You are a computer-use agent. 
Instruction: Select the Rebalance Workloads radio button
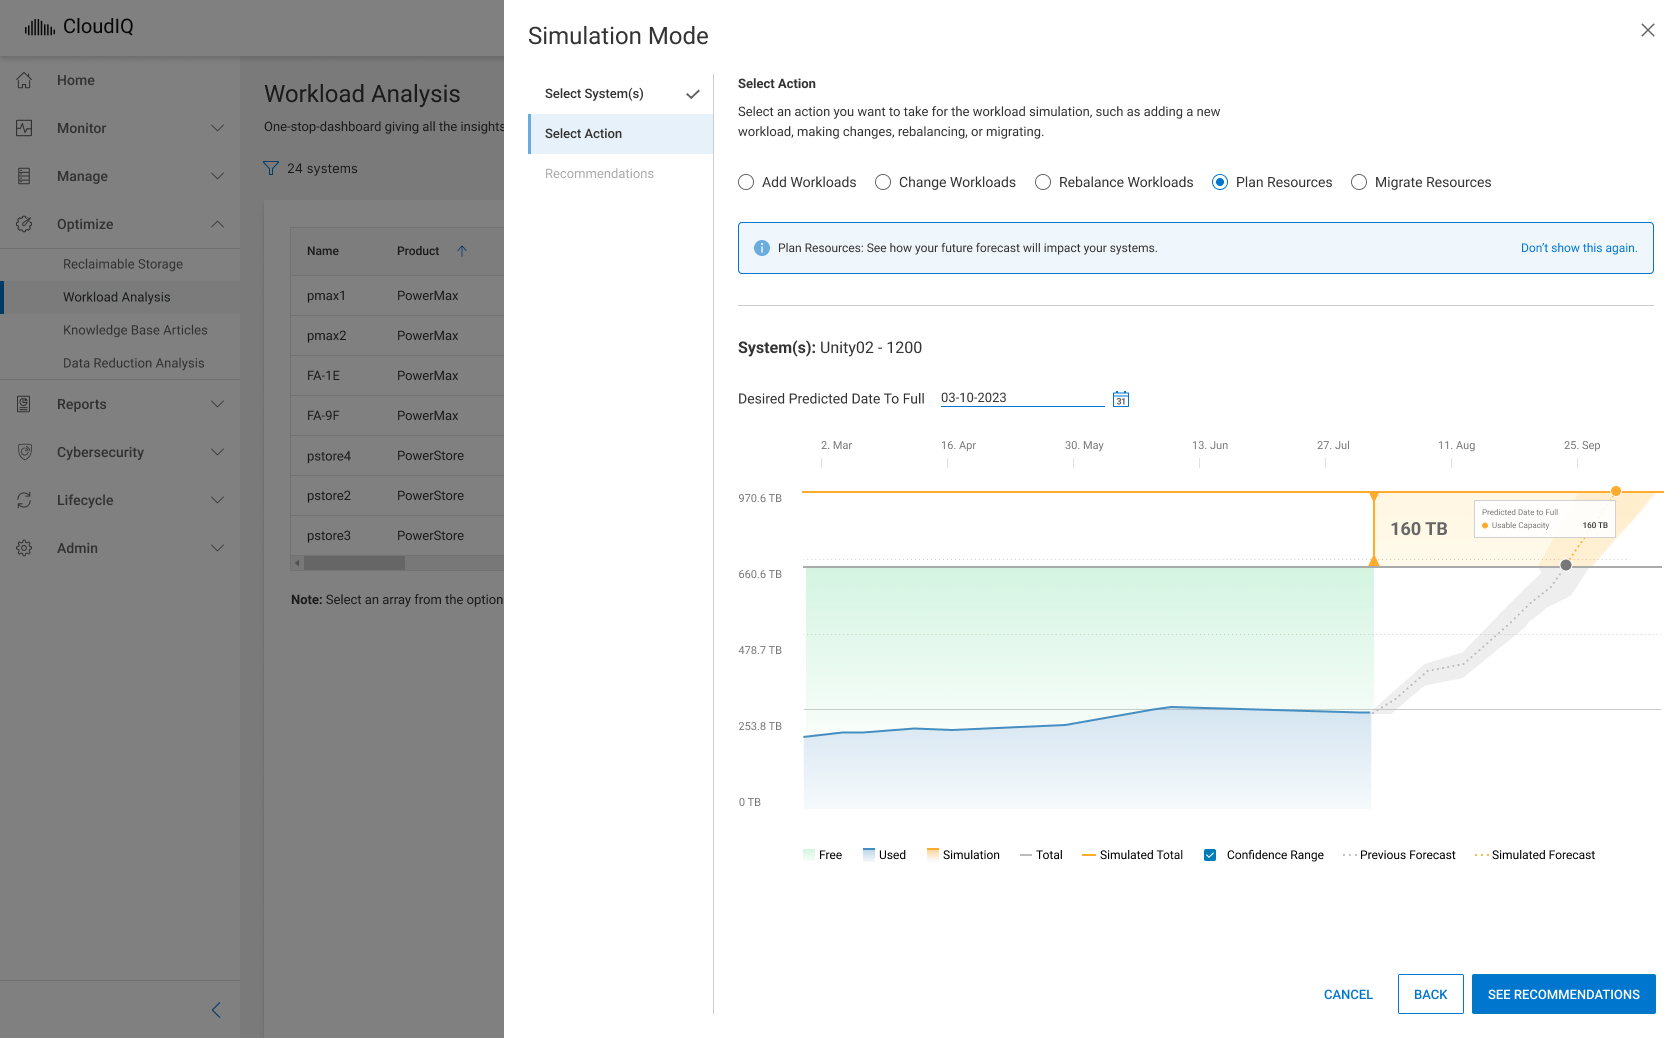point(1043,182)
